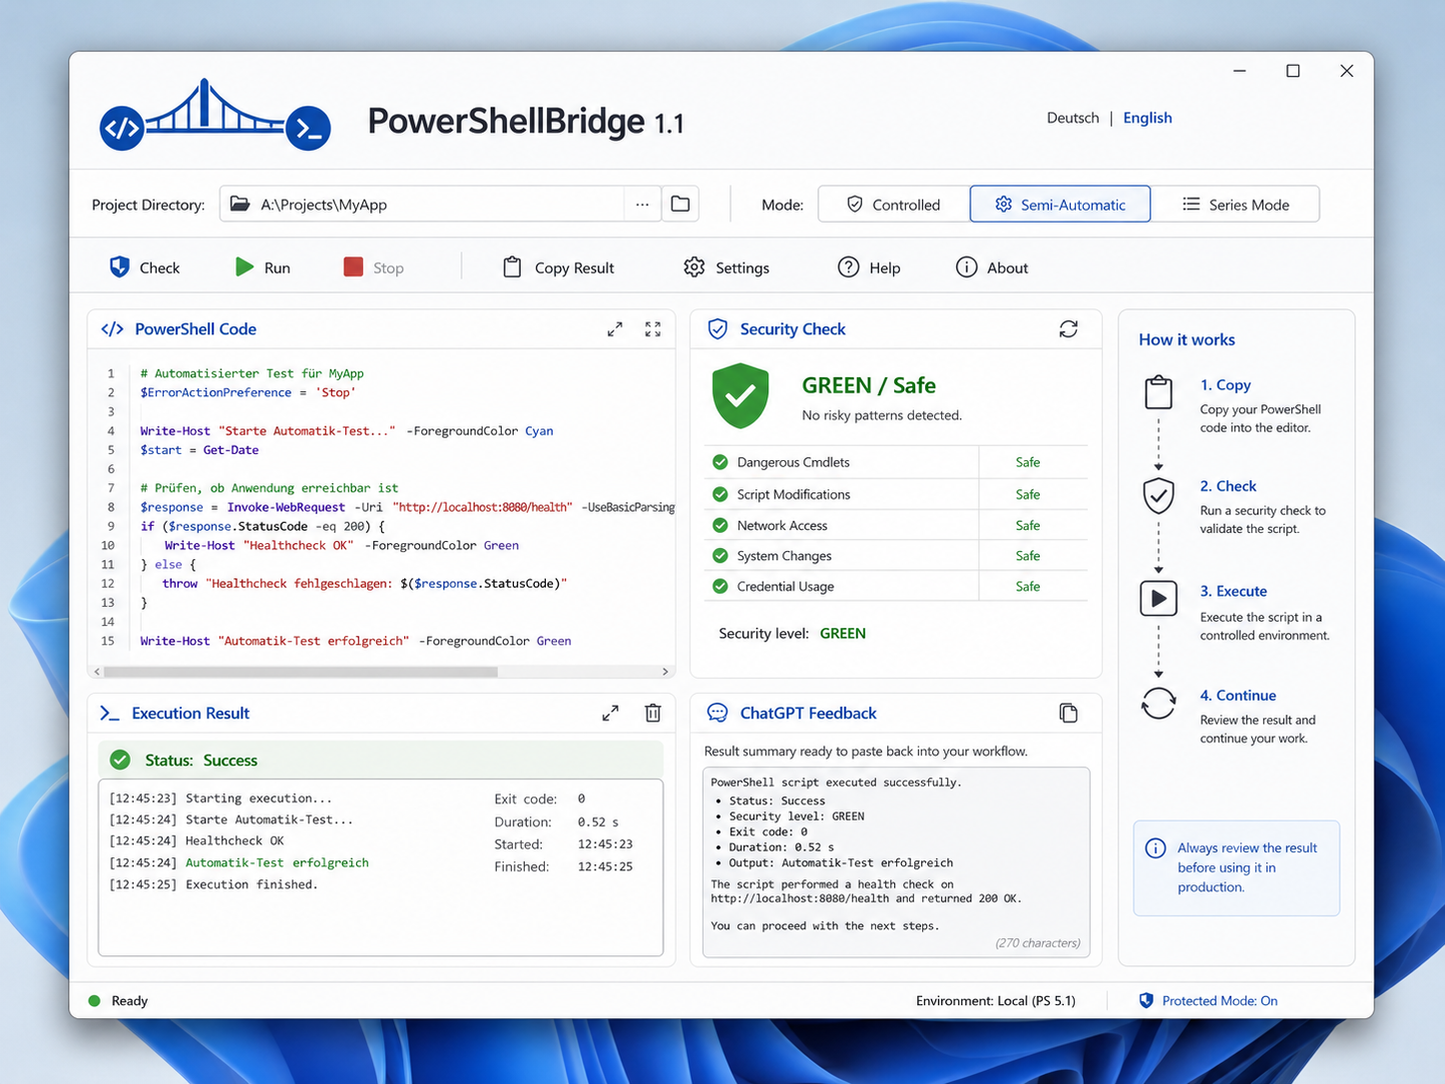Click the PowerShellBridge bridge logo
This screenshot has height=1084, width=1445.
click(215, 116)
